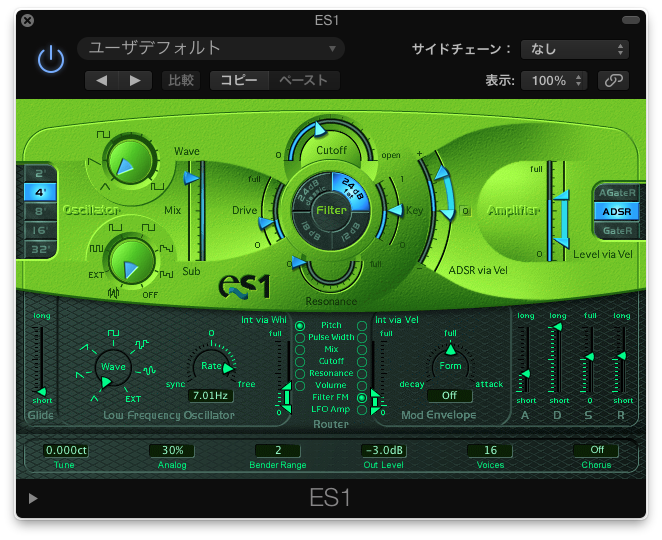Click the 比較 compare button

coord(181,80)
